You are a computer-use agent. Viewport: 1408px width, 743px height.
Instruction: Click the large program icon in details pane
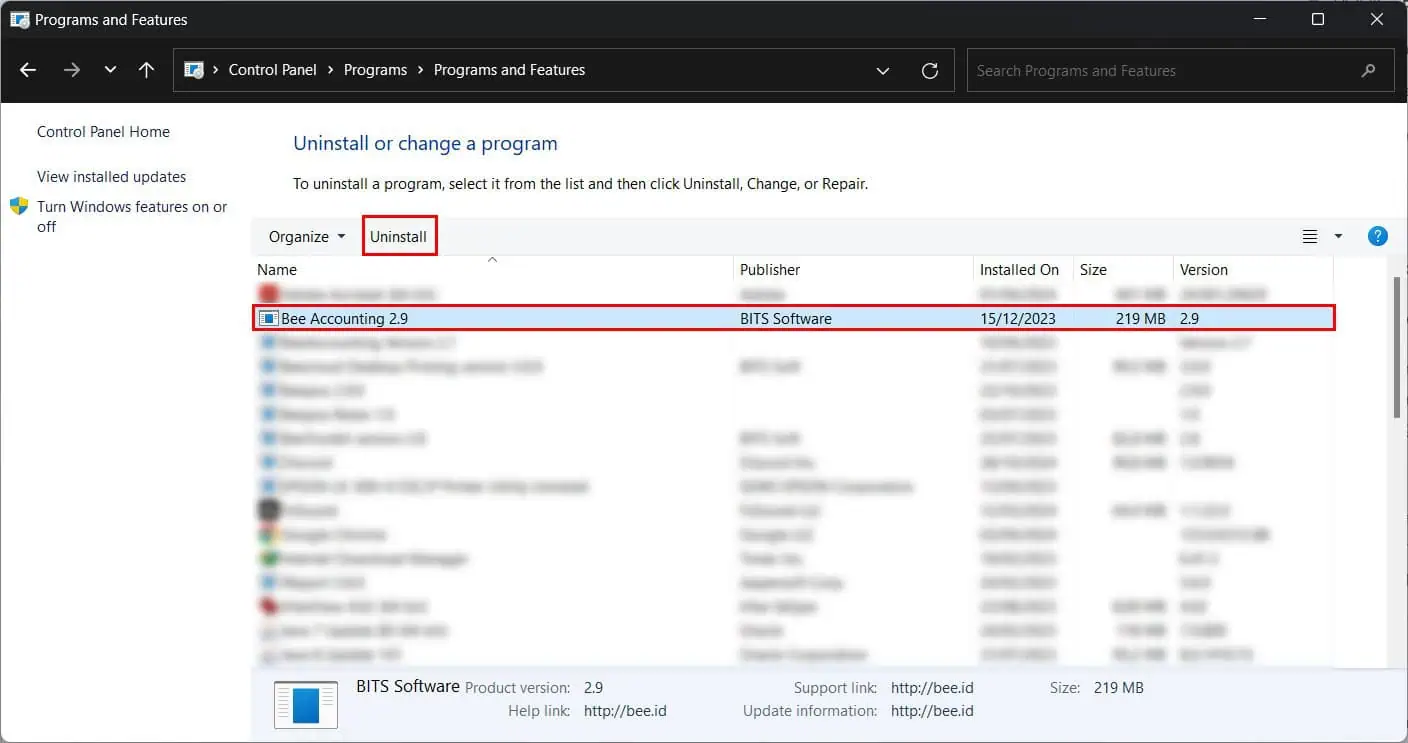pyautogui.click(x=306, y=704)
